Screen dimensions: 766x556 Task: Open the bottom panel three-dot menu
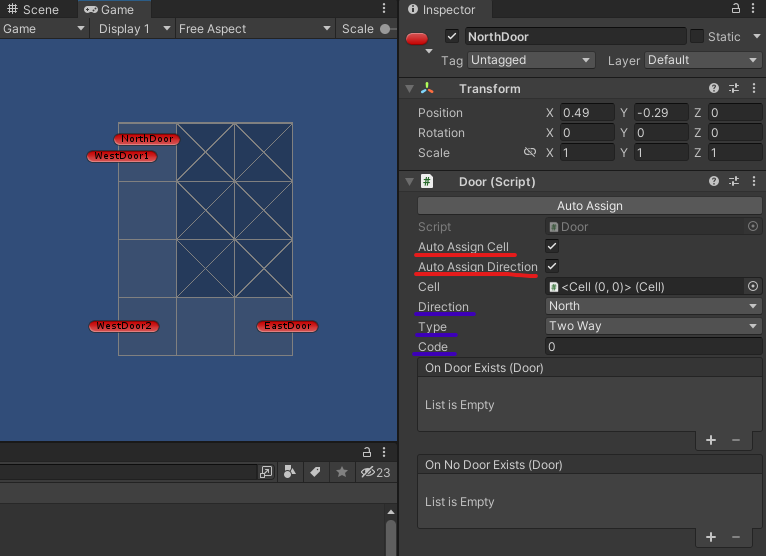tap(384, 452)
